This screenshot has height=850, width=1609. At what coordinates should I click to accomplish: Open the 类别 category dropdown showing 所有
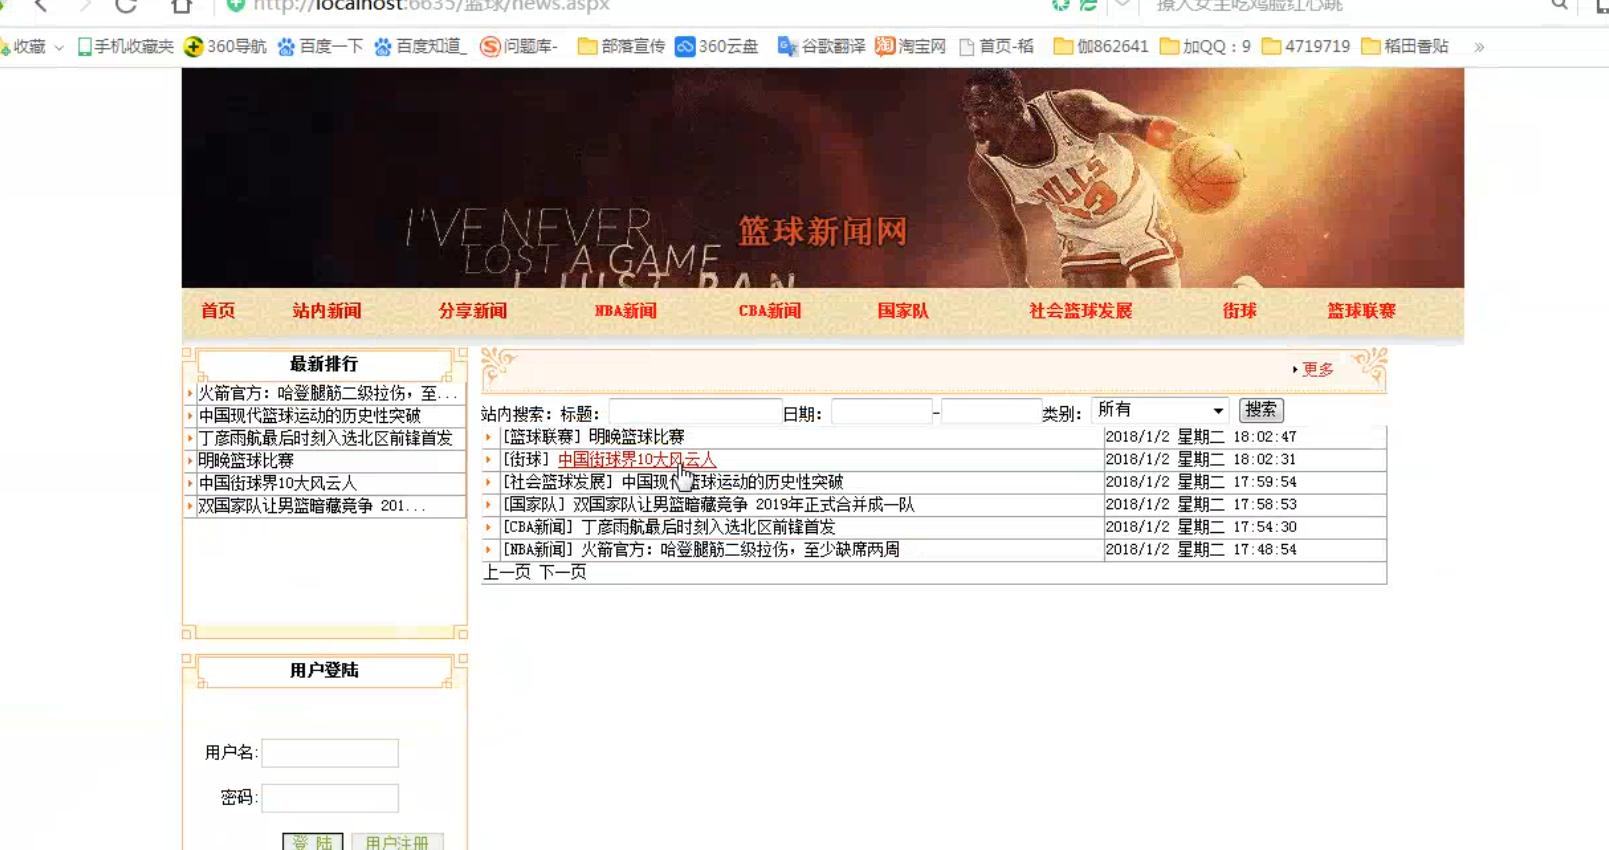1160,410
